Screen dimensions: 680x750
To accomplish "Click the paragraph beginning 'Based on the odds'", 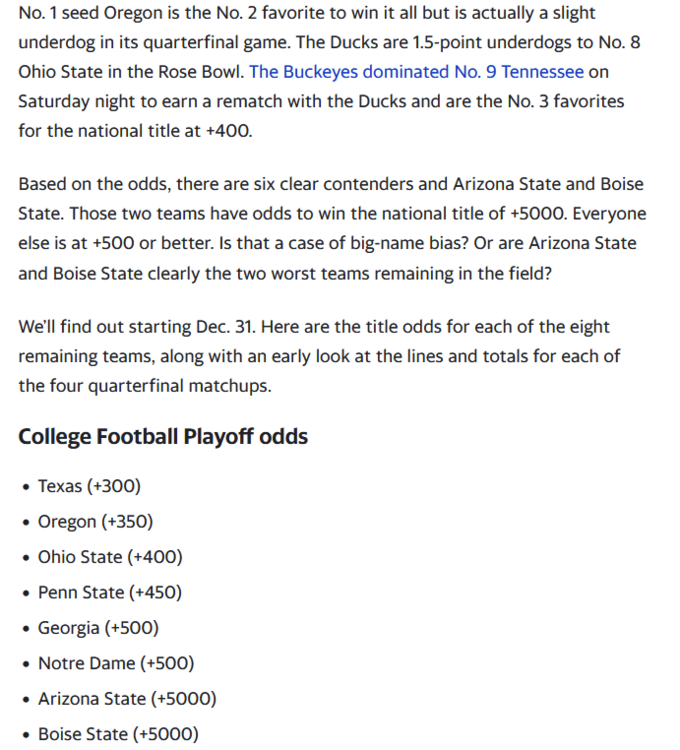I will 330,228.
